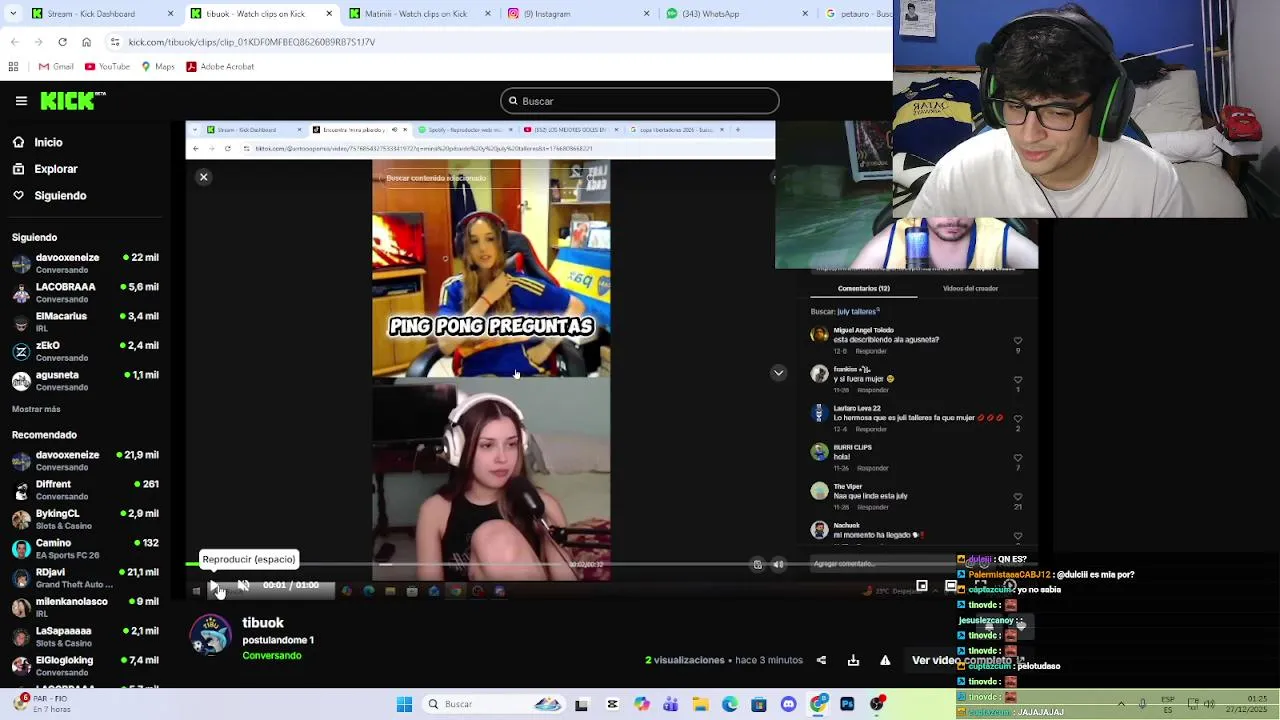Open the davooxeneize channel in Siguiendo
Screen dimensions: 1280x720
[85, 263]
